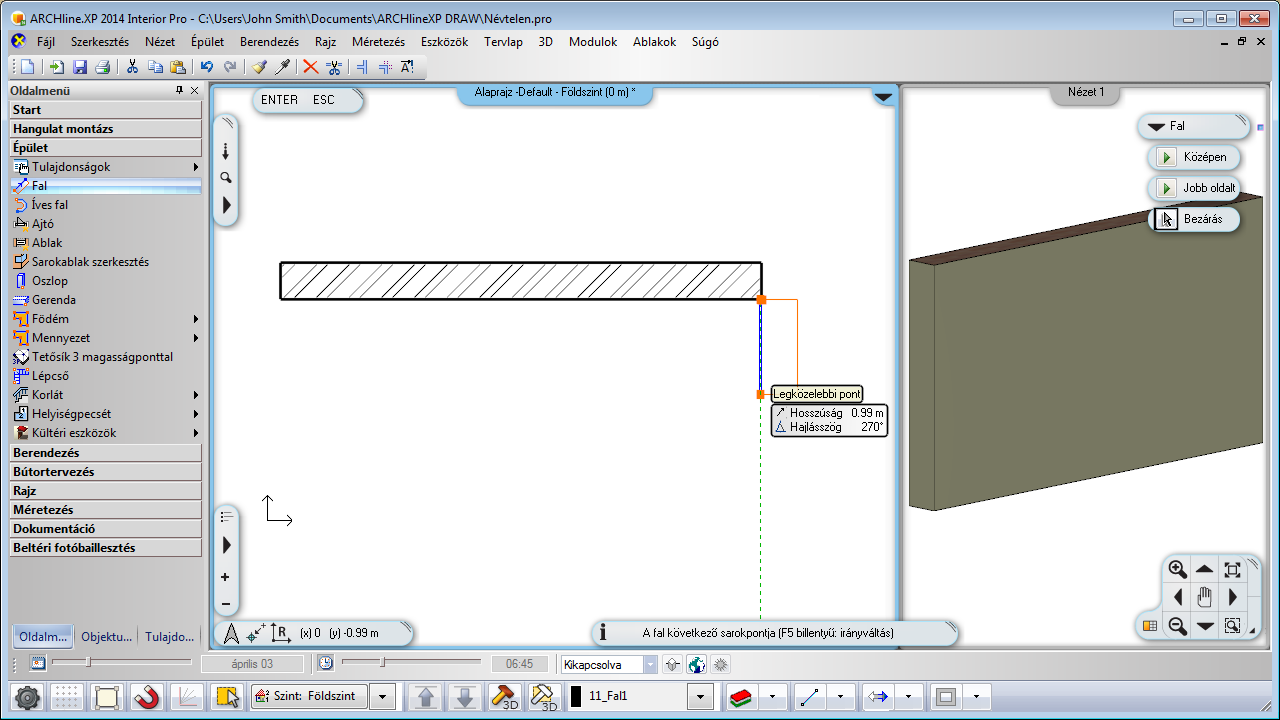Toggle the reference frame rectangle icon

pyautogui.click(x=107, y=697)
